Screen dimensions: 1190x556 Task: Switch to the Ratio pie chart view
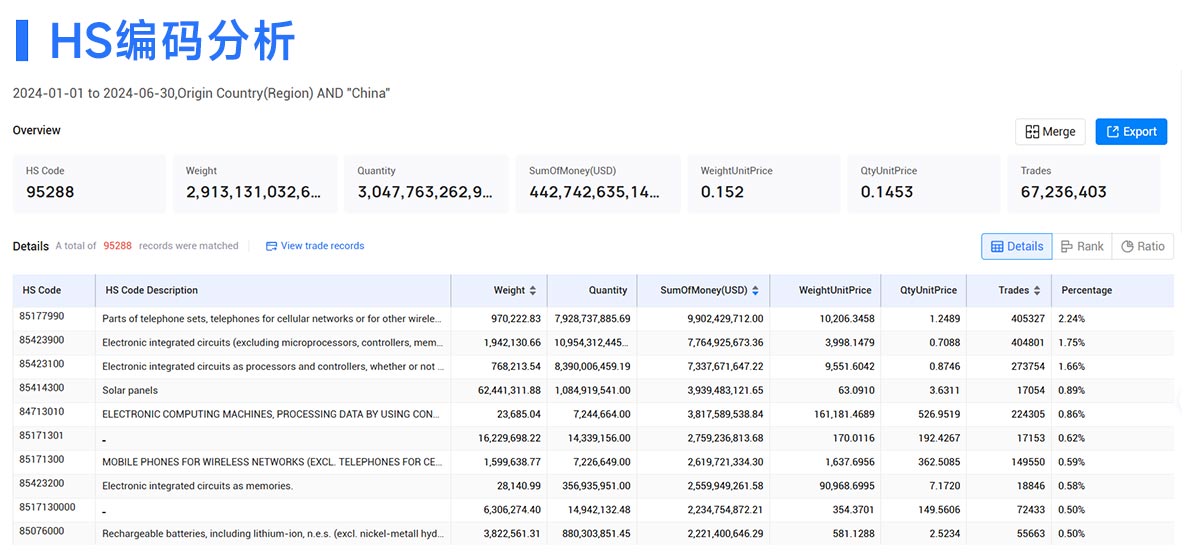click(x=1143, y=247)
